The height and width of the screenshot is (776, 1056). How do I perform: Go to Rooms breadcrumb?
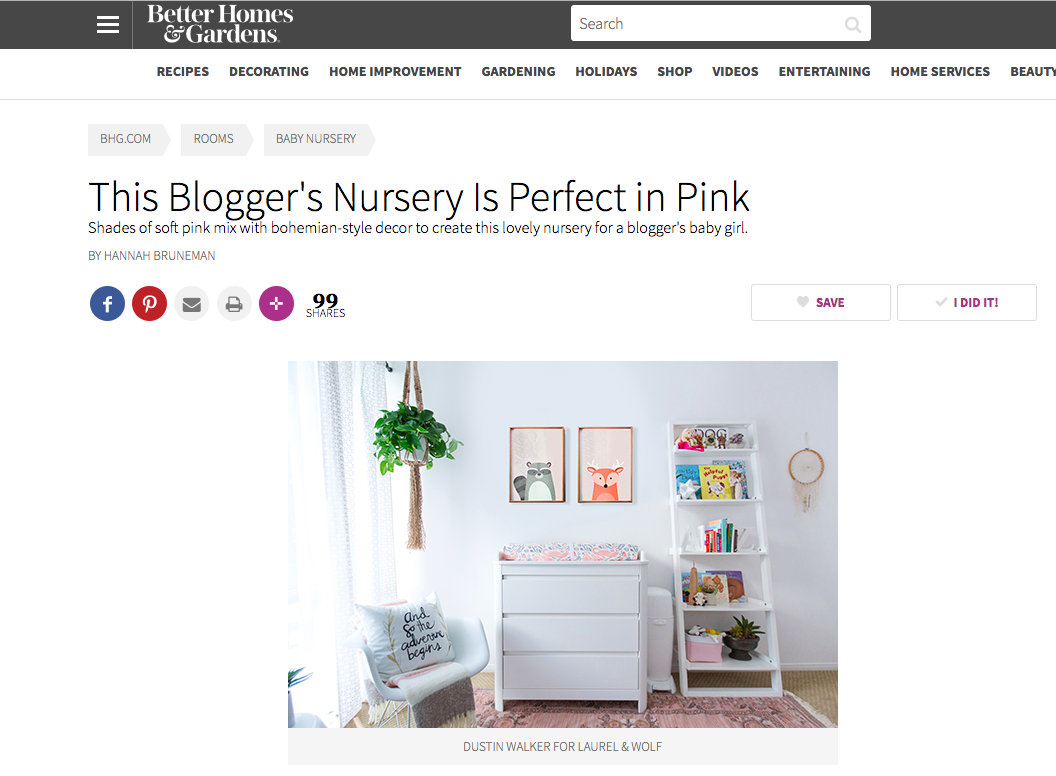(213, 139)
